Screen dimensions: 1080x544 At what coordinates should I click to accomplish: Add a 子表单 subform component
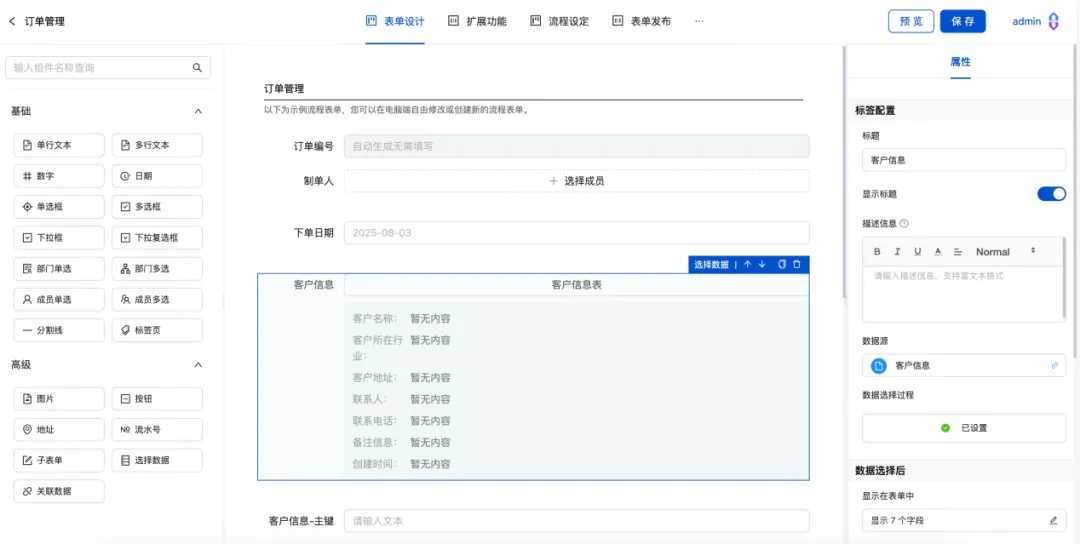[x=59, y=461]
